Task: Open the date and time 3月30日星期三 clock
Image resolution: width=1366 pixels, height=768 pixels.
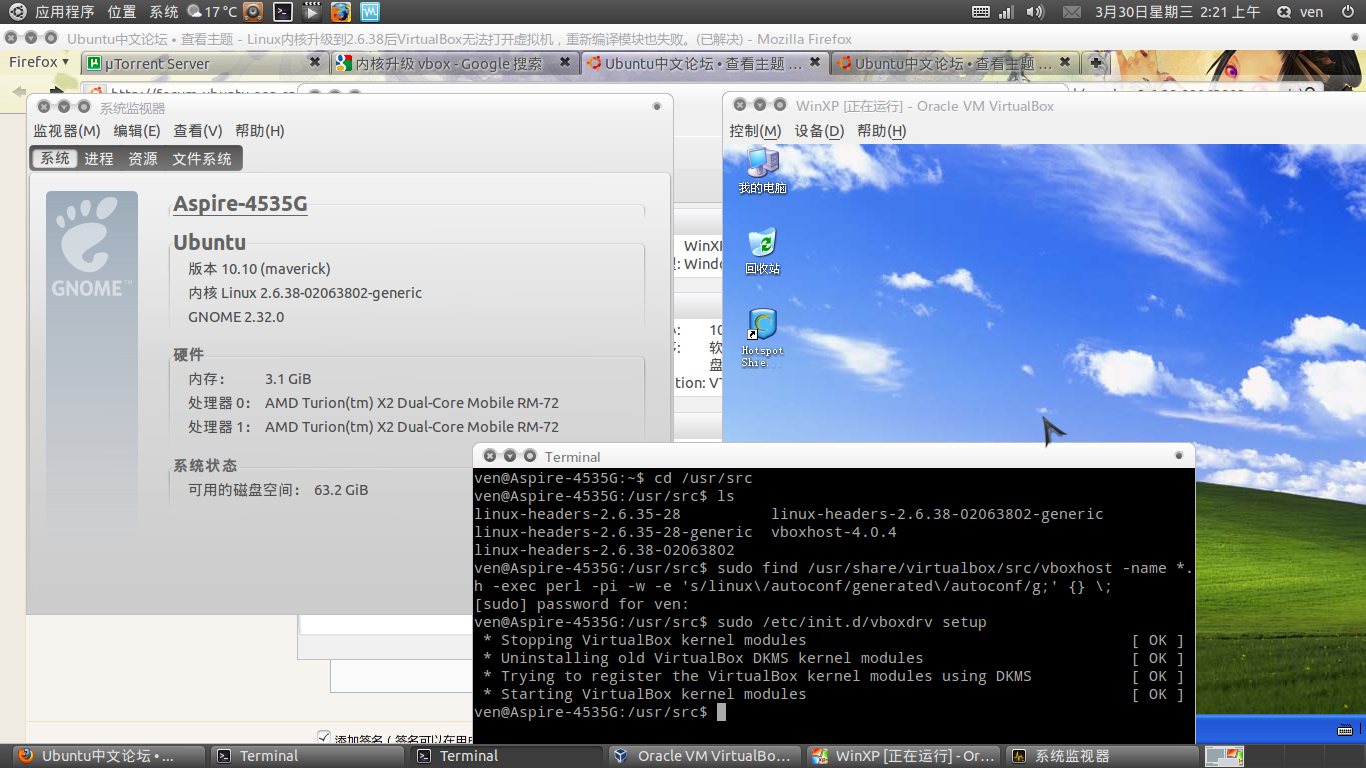Action: click(x=1177, y=12)
